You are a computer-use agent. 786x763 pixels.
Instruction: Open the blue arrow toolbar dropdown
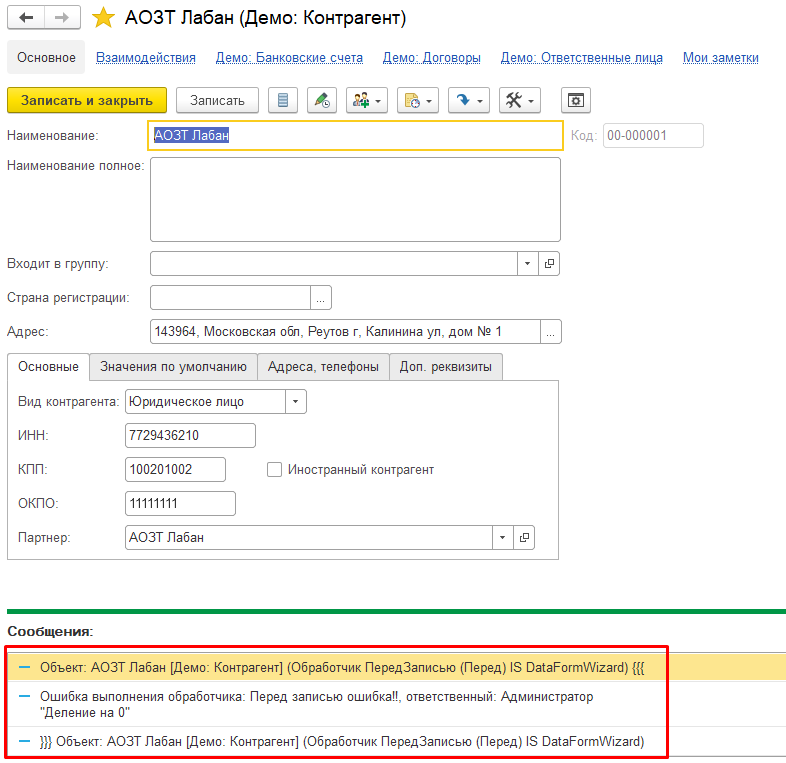[x=469, y=100]
